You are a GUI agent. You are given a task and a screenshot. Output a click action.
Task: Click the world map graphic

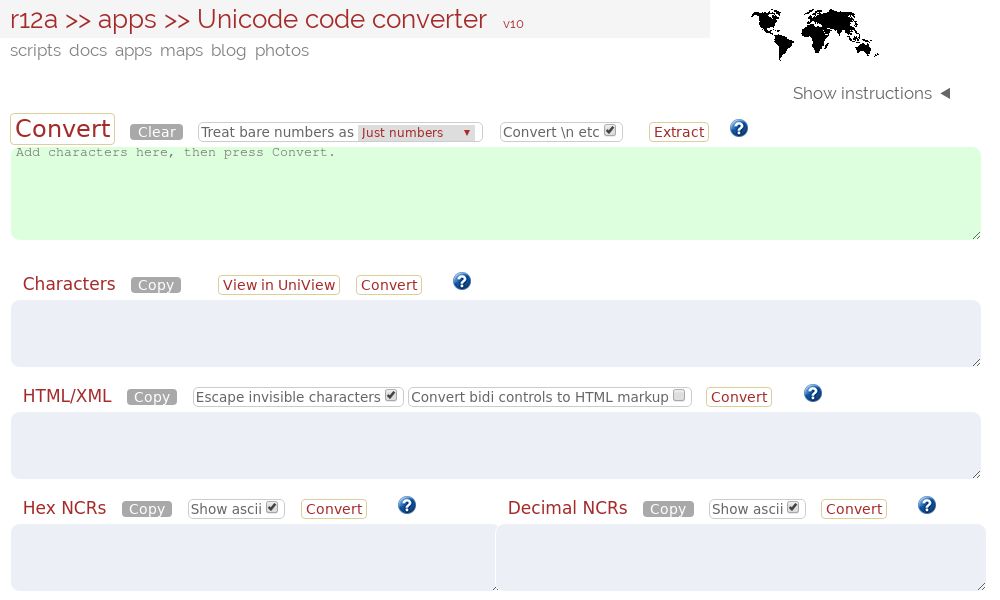click(x=814, y=32)
